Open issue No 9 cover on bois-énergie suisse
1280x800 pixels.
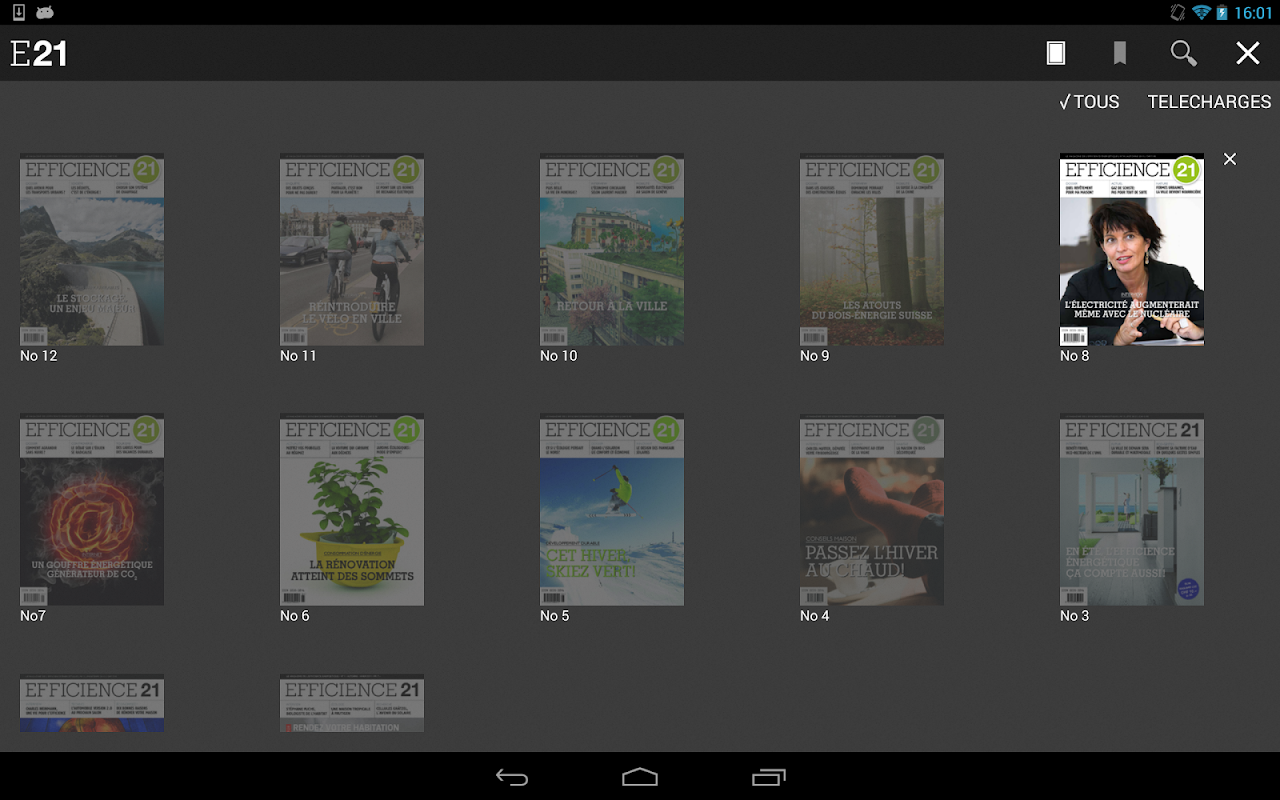(x=872, y=250)
